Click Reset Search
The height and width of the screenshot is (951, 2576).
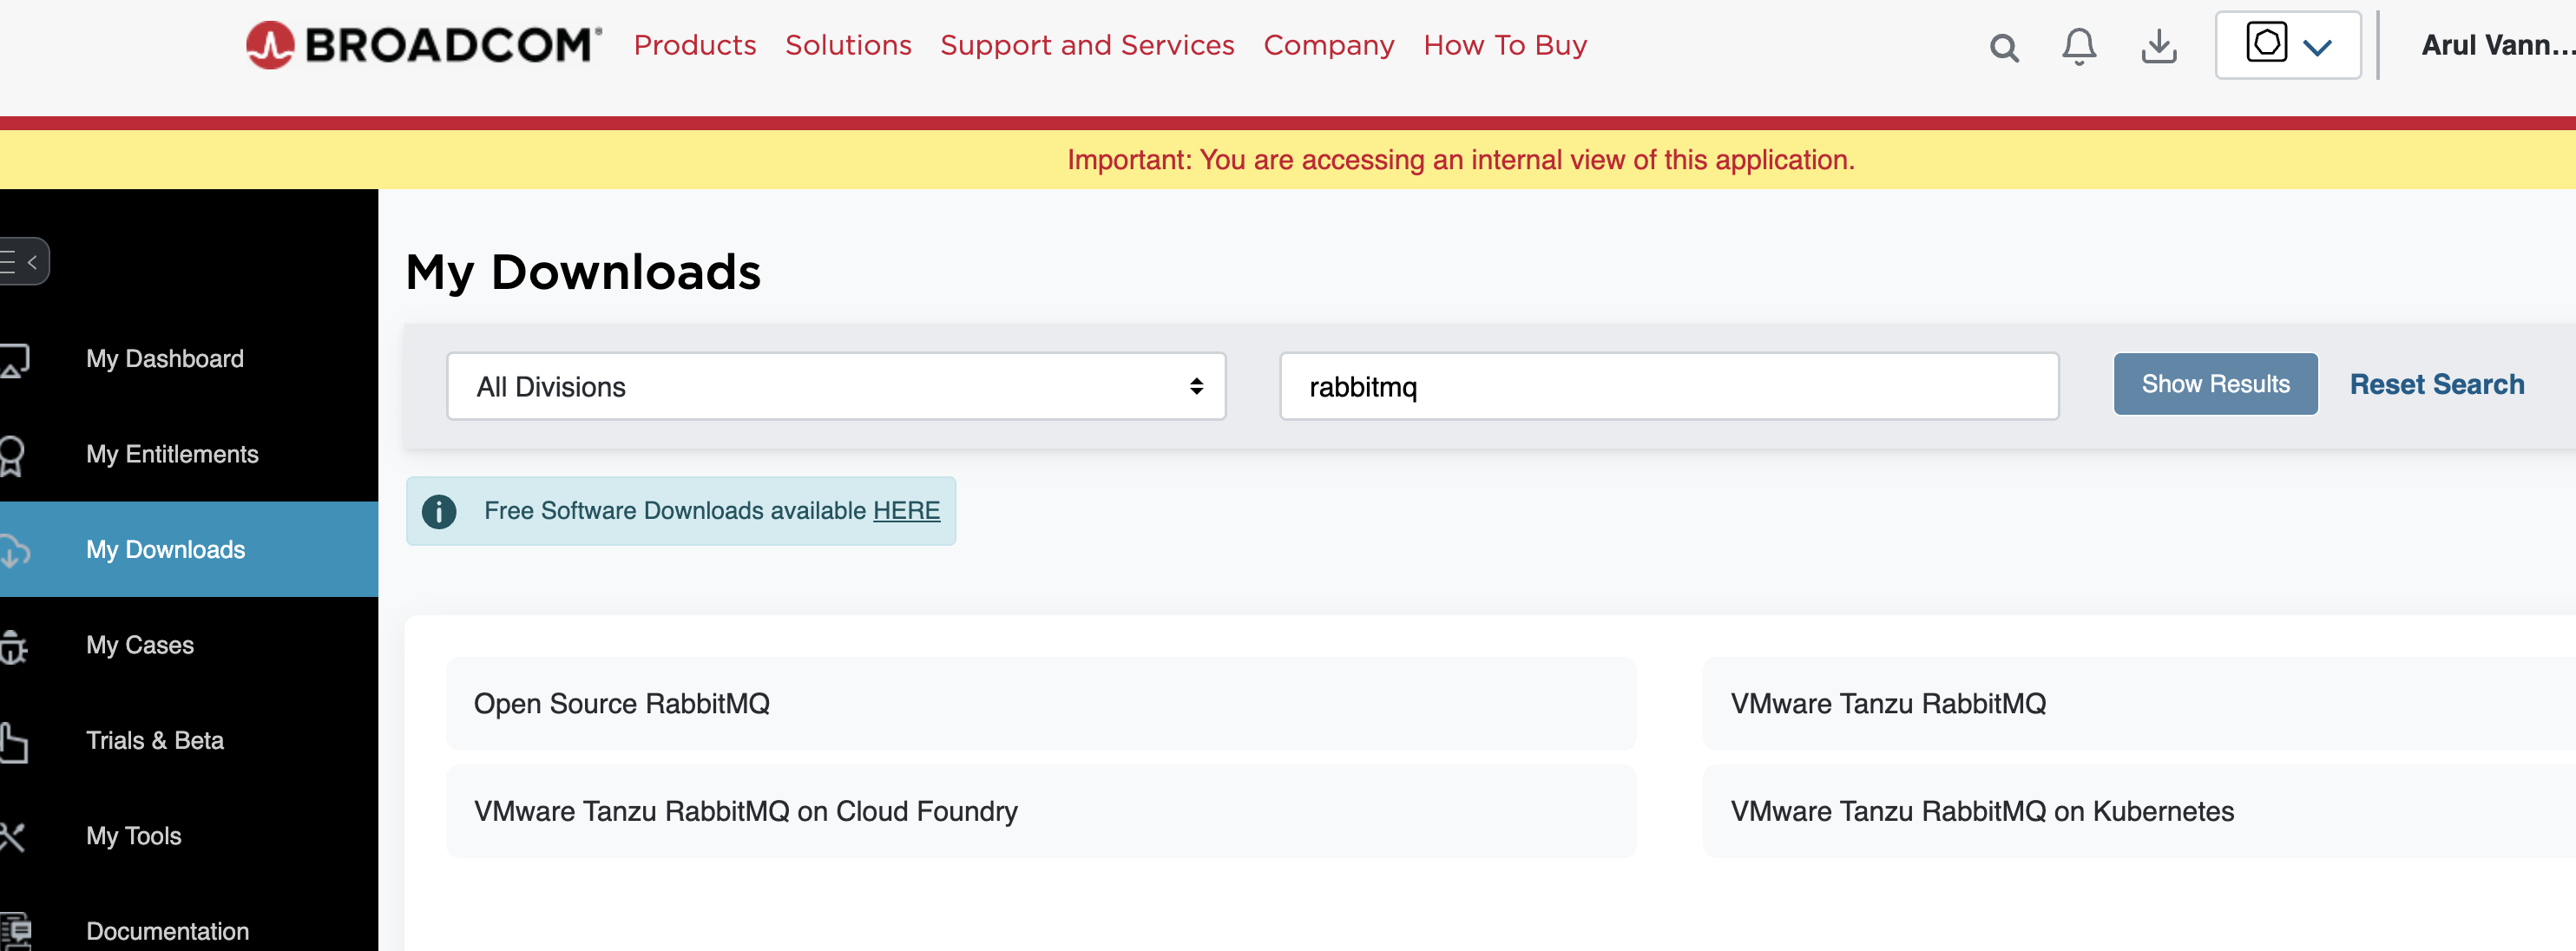coord(2437,384)
